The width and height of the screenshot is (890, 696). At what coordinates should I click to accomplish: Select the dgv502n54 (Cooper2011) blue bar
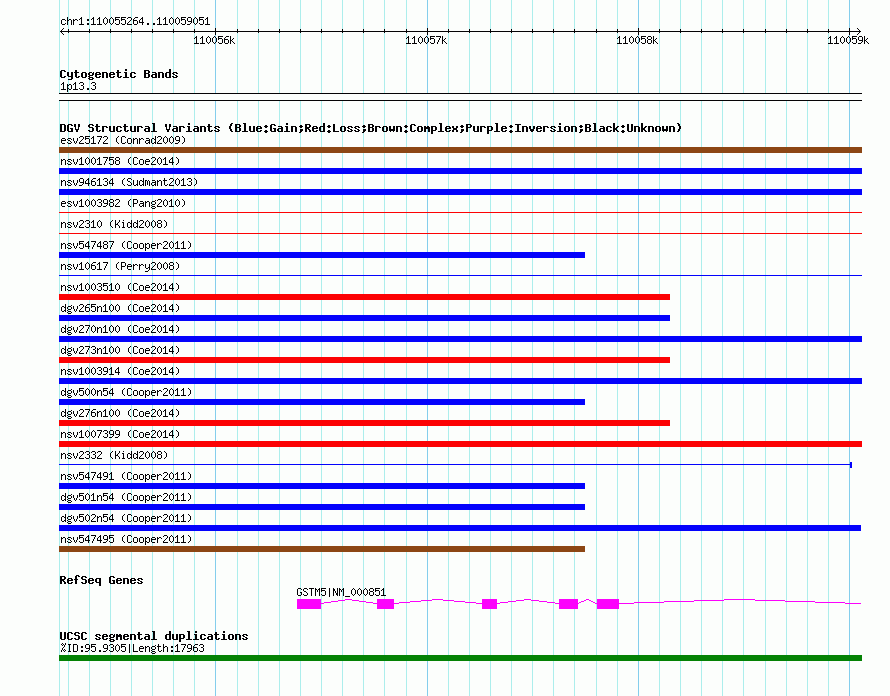coord(460,528)
